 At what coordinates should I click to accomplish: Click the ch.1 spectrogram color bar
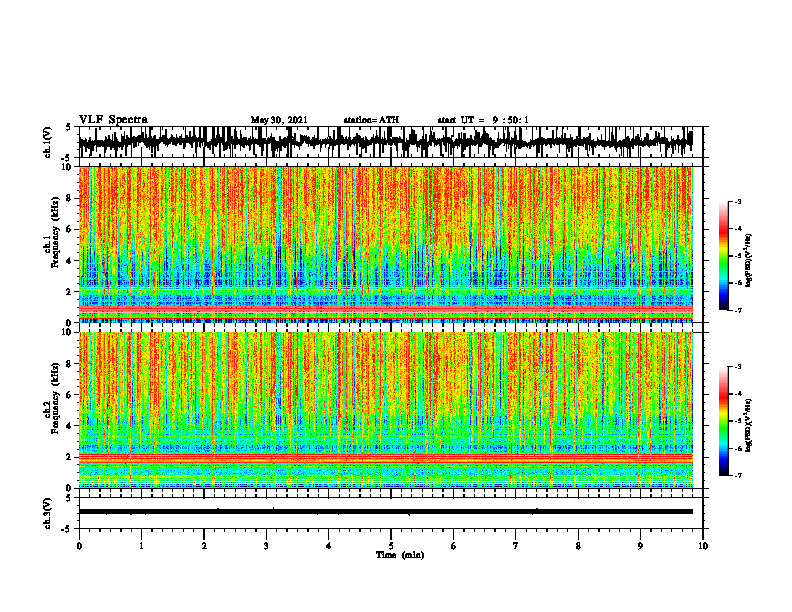pos(723,256)
